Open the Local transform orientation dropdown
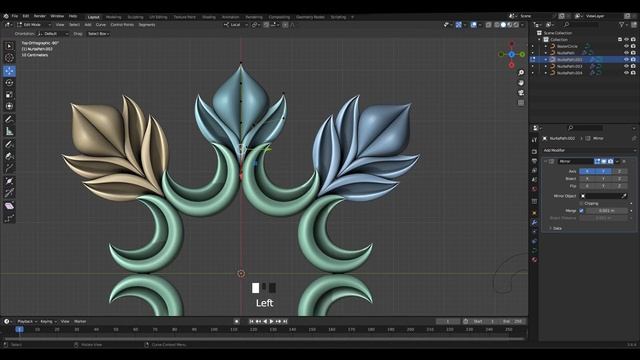640x360 pixels. click(x=236, y=25)
